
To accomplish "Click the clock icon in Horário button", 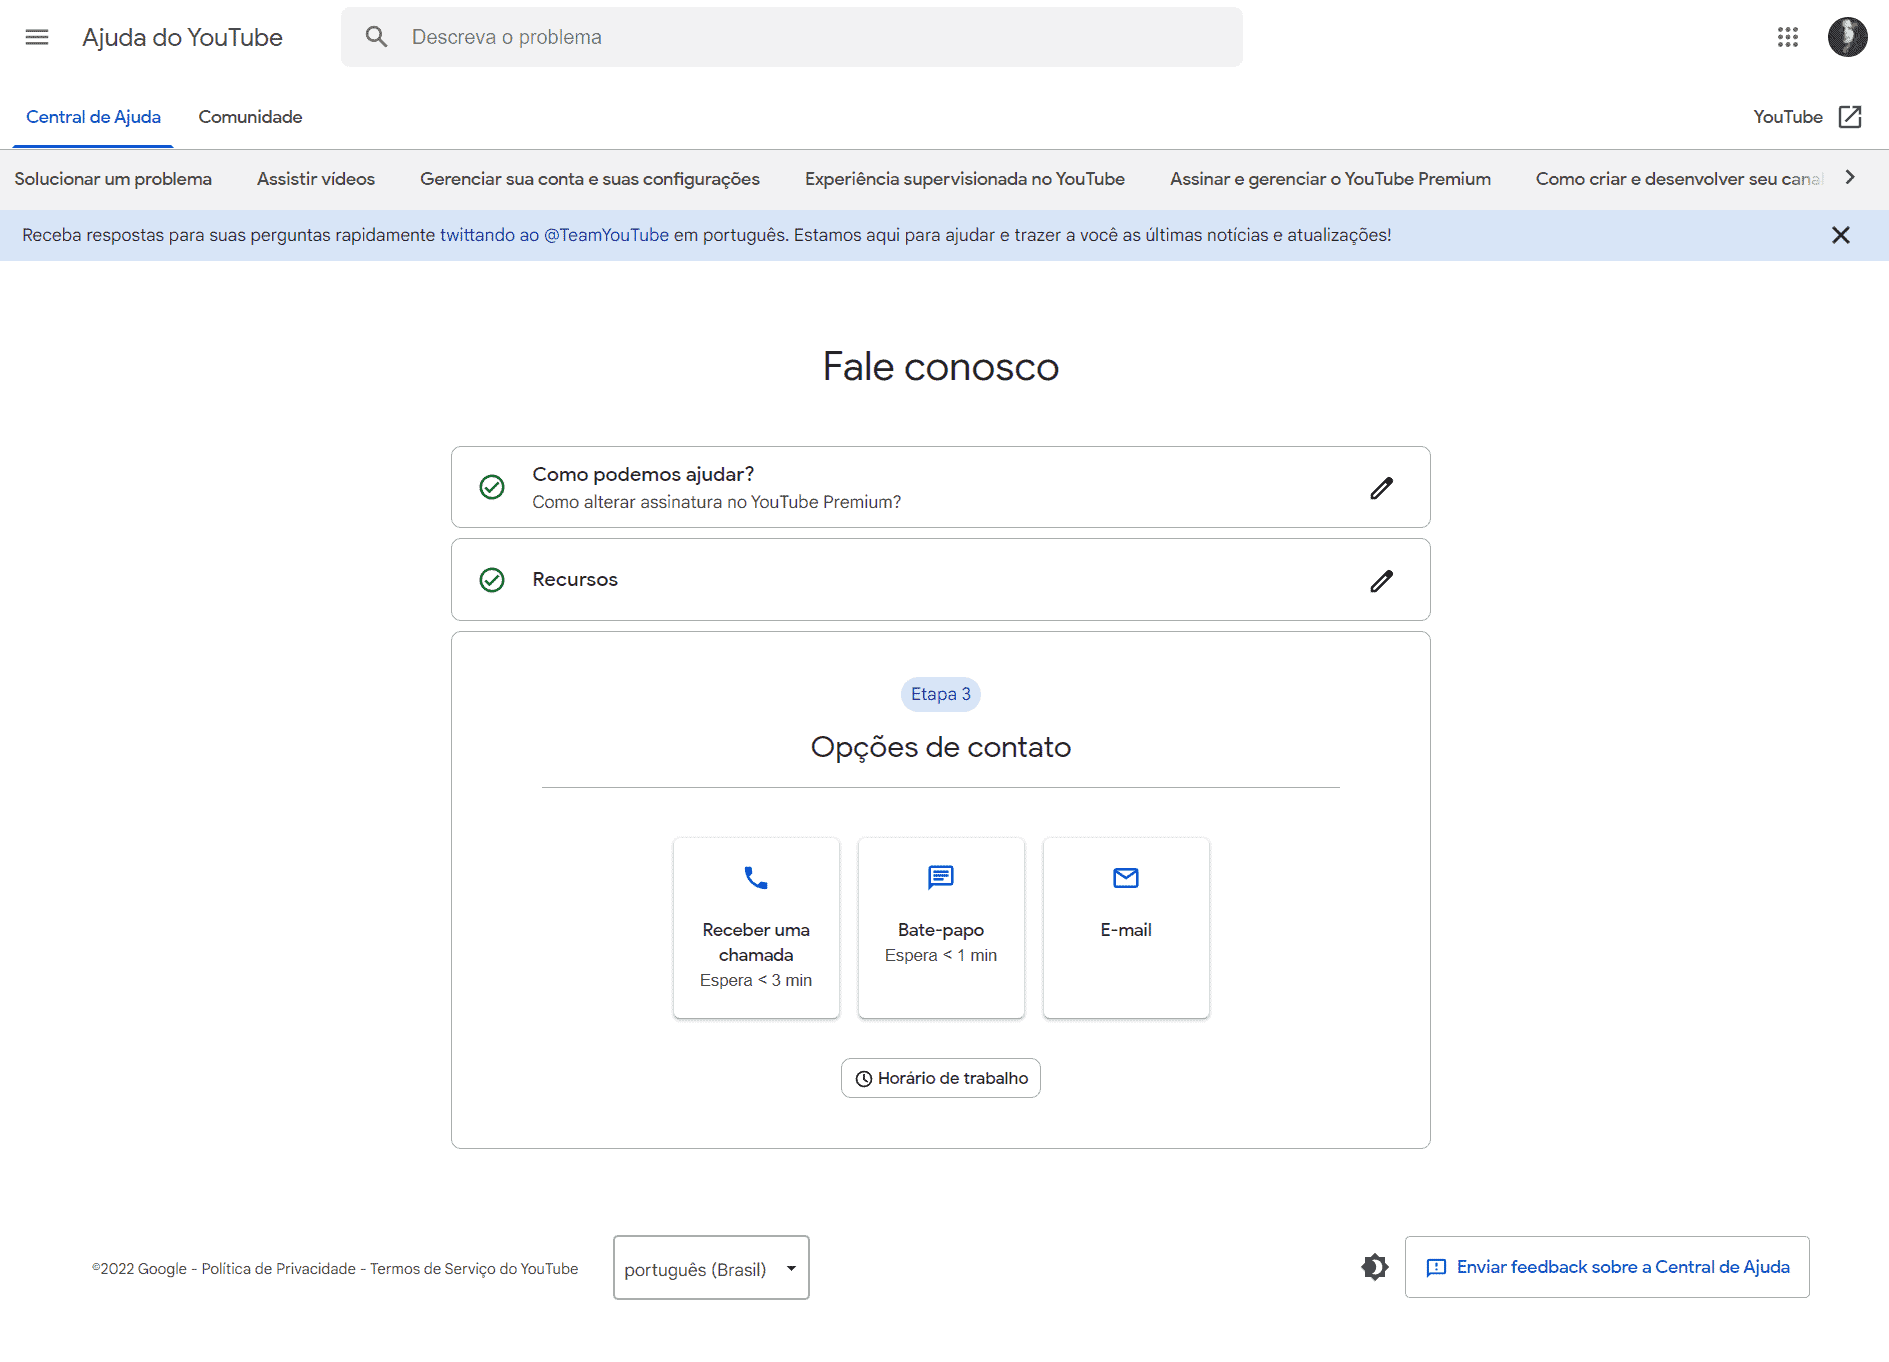I will pyautogui.click(x=864, y=1079).
